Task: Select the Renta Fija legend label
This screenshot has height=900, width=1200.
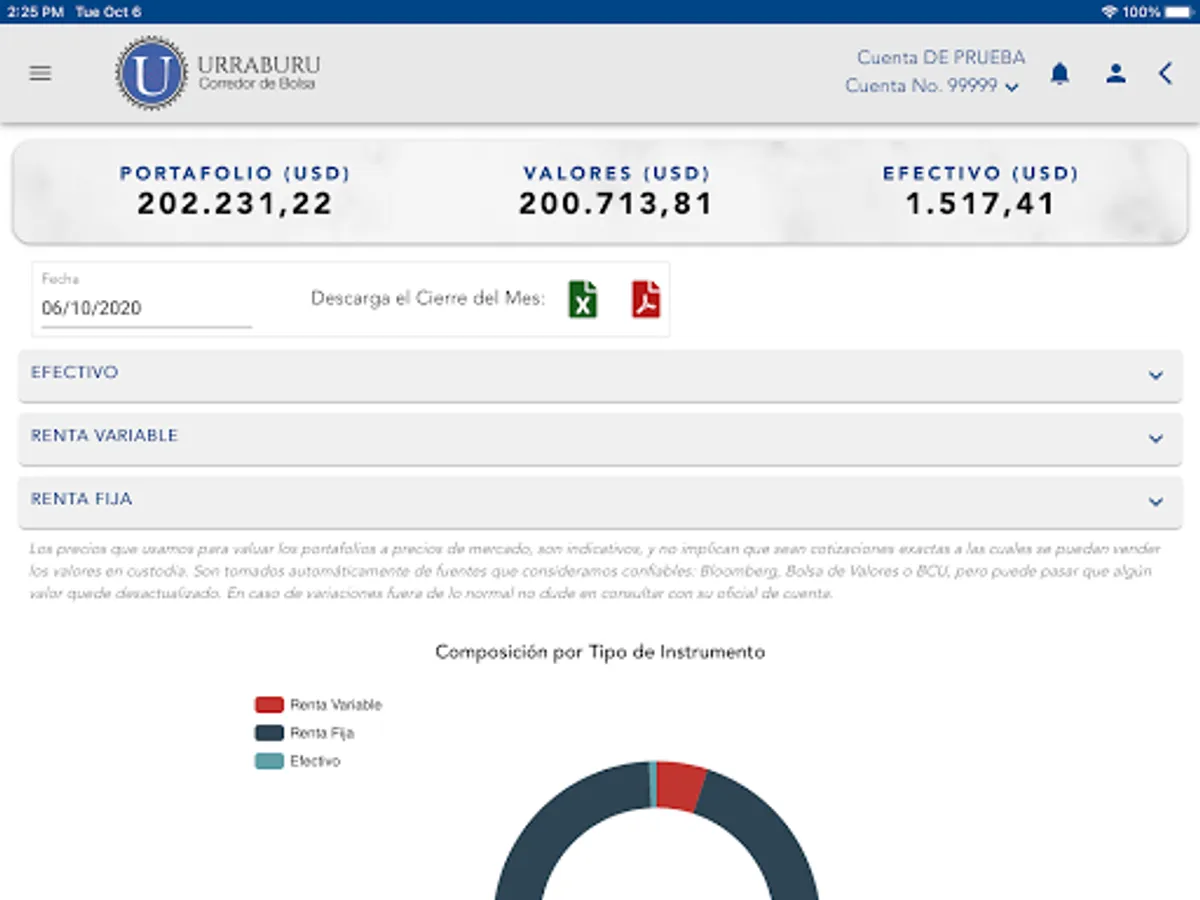Action: (x=322, y=733)
